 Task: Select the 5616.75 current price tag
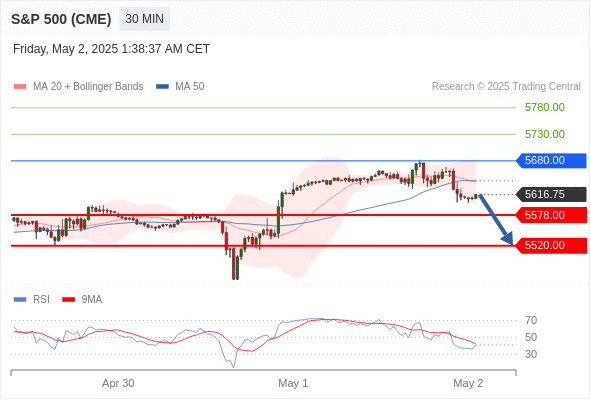point(550,195)
